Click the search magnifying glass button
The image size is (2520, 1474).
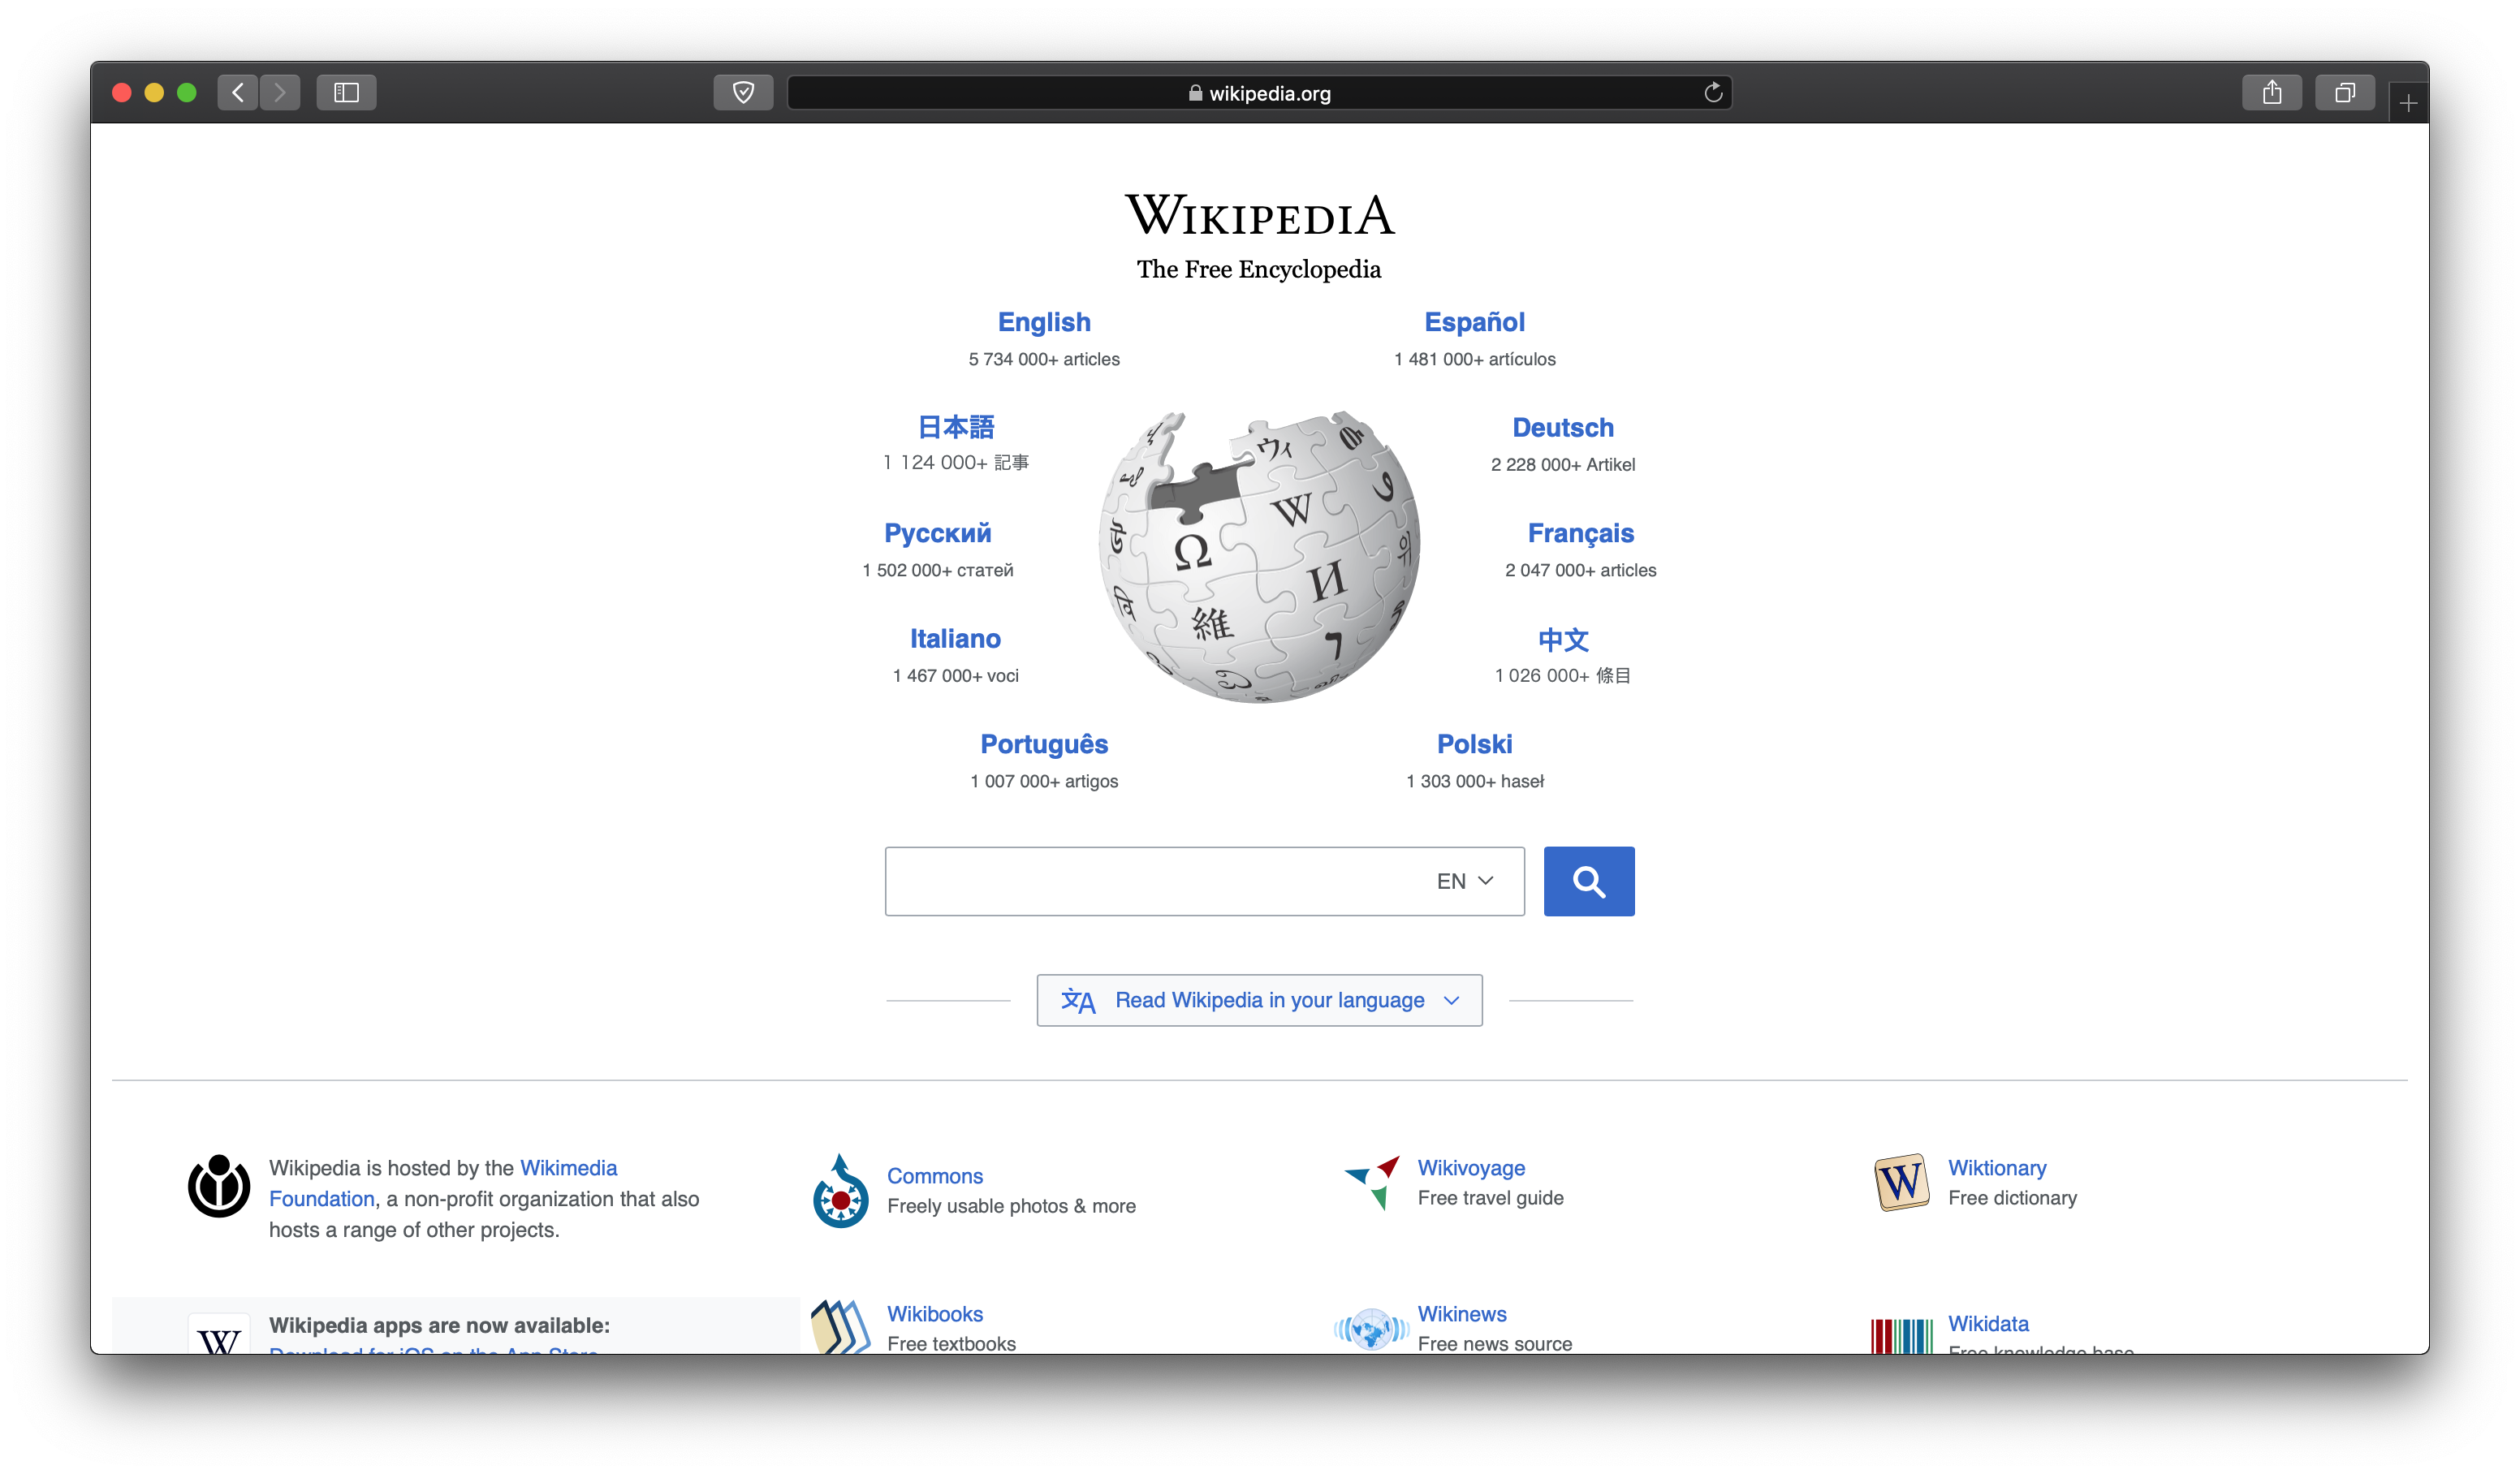coord(1588,881)
